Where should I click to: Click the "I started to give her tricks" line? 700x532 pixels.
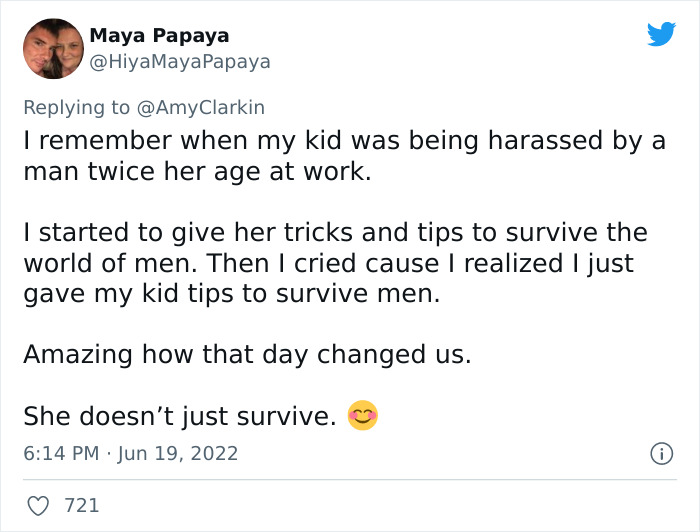[x=335, y=233]
